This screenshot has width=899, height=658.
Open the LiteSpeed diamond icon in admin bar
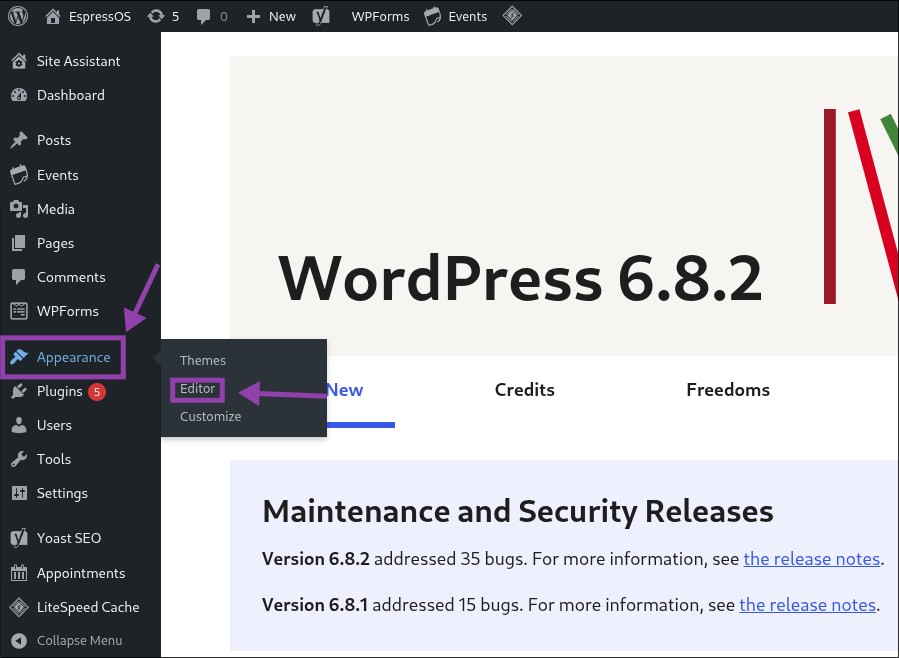pos(512,16)
